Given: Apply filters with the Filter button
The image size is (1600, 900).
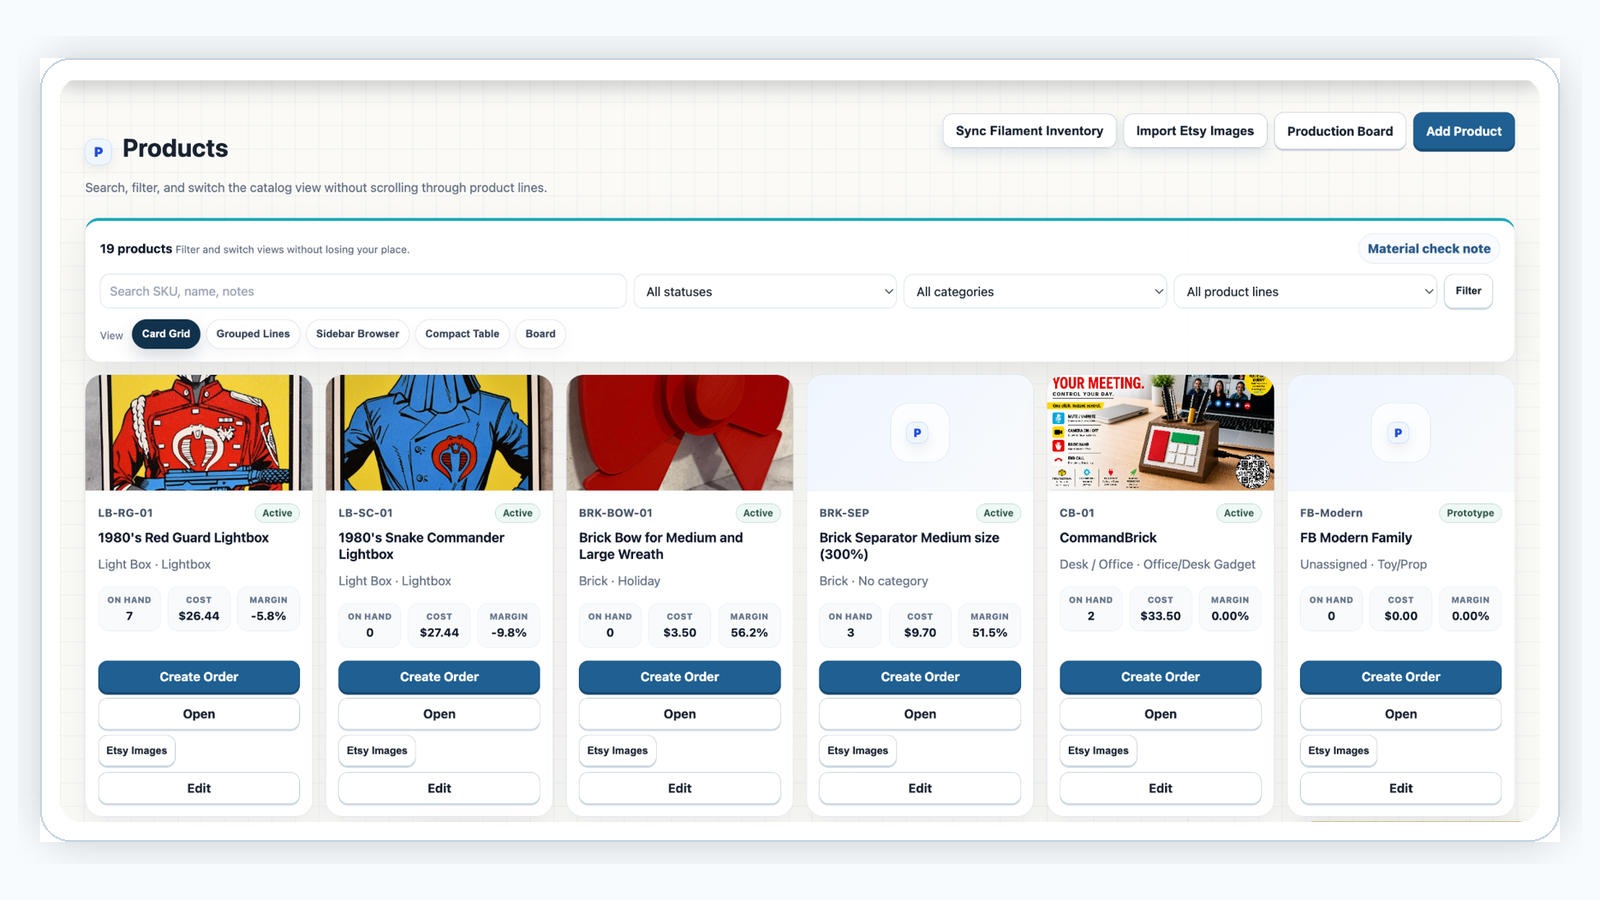Looking at the screenshot, I should point(1468,291).
